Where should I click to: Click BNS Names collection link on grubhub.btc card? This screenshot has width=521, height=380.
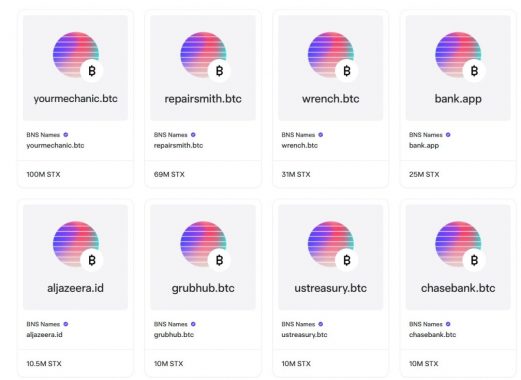(170, 324)
